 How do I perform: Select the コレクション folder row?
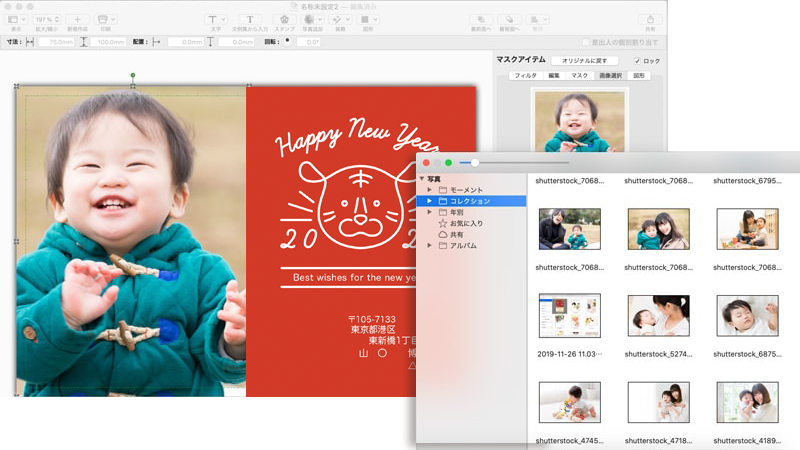[472, 201]
